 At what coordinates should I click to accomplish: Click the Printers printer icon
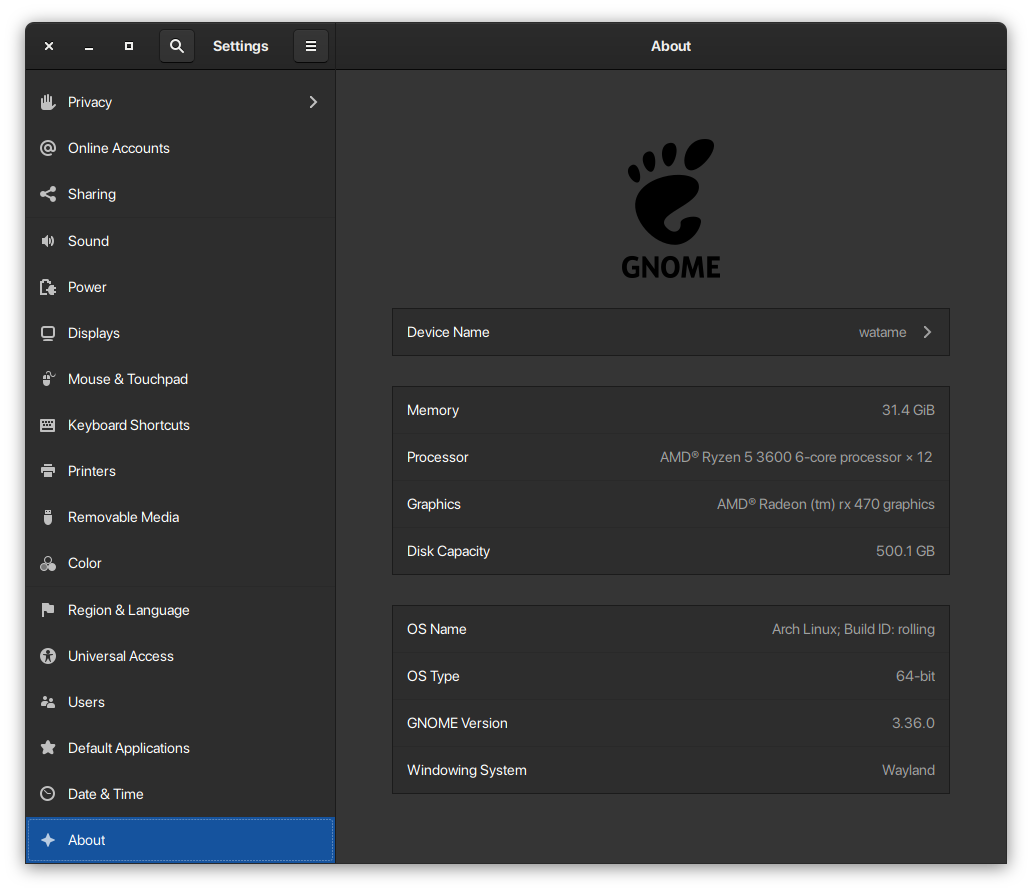pyautogui.click(x=48, y=471)
